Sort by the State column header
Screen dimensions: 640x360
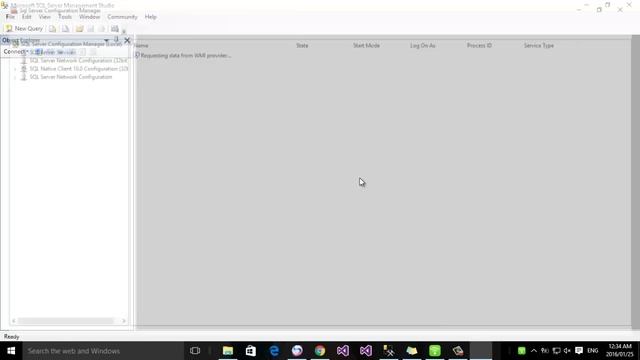pyautogui.click(x=302, y=45)
